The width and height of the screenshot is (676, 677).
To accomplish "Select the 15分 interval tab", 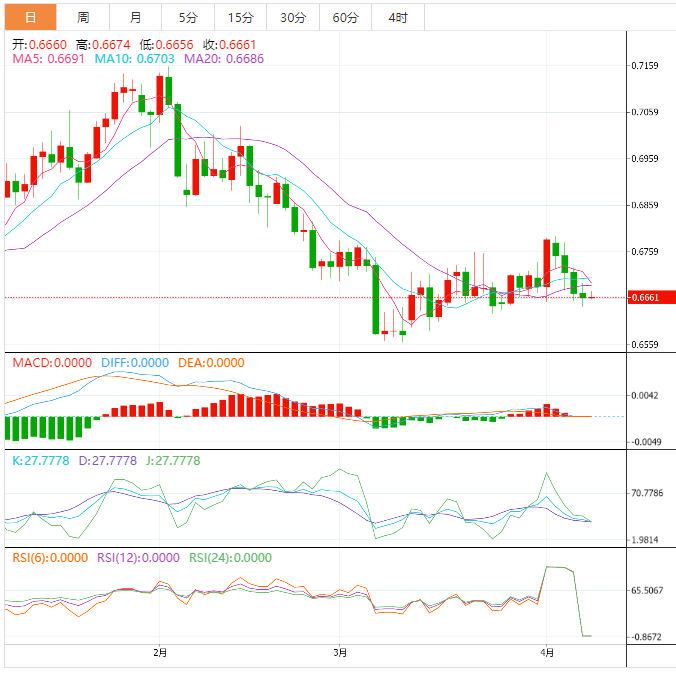I will pyautogui.click(x=240, y=18).
